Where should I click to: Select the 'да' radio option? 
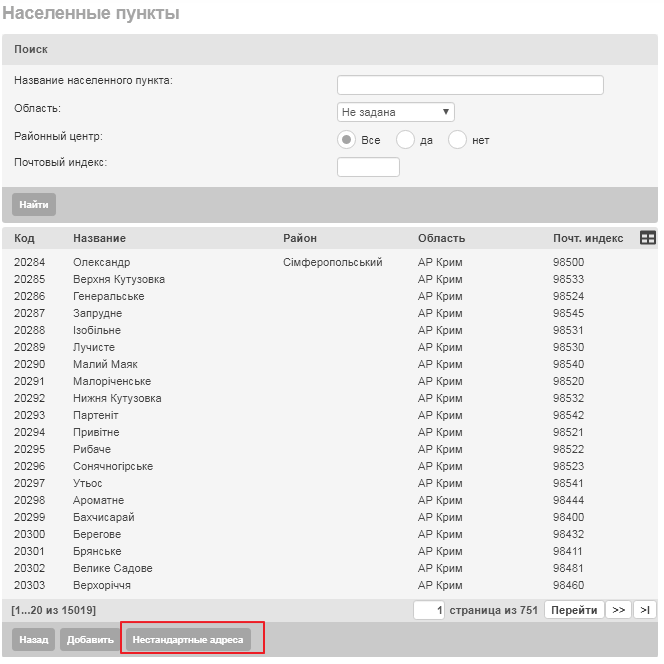(x=405, y=140)
